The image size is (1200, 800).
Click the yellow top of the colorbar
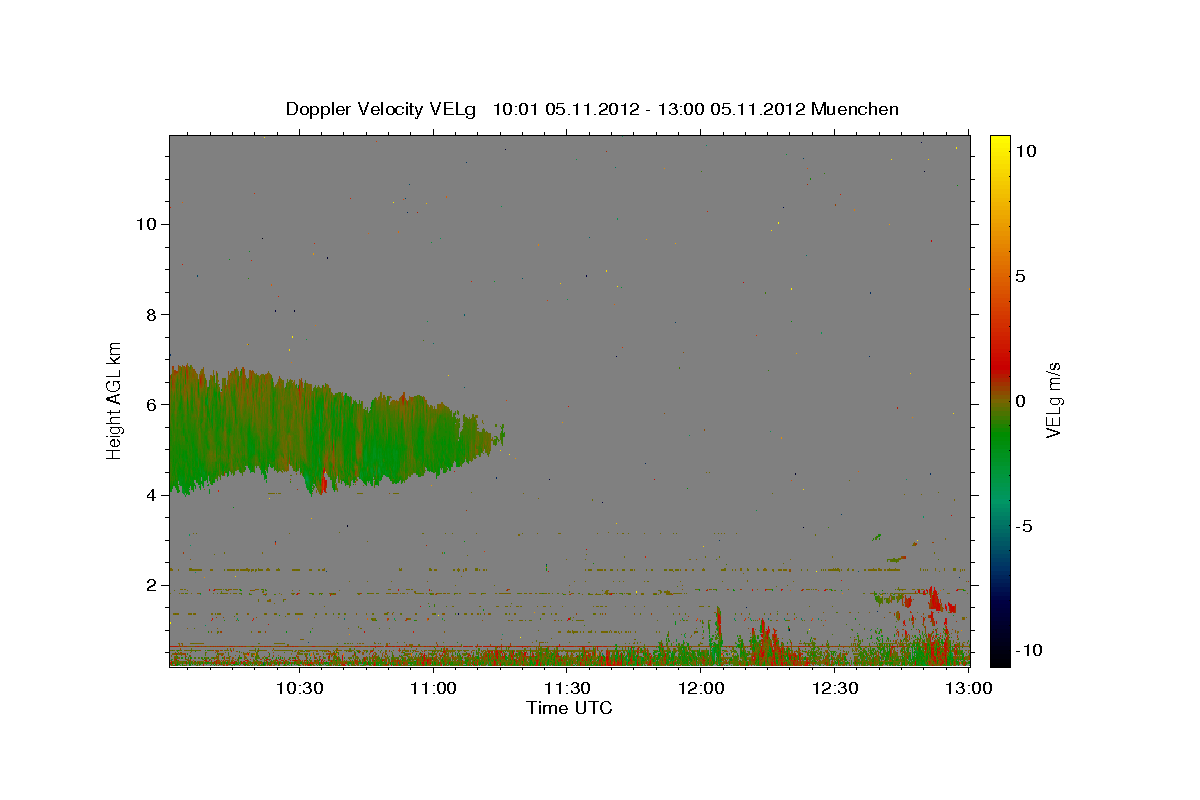click(999, 145)
